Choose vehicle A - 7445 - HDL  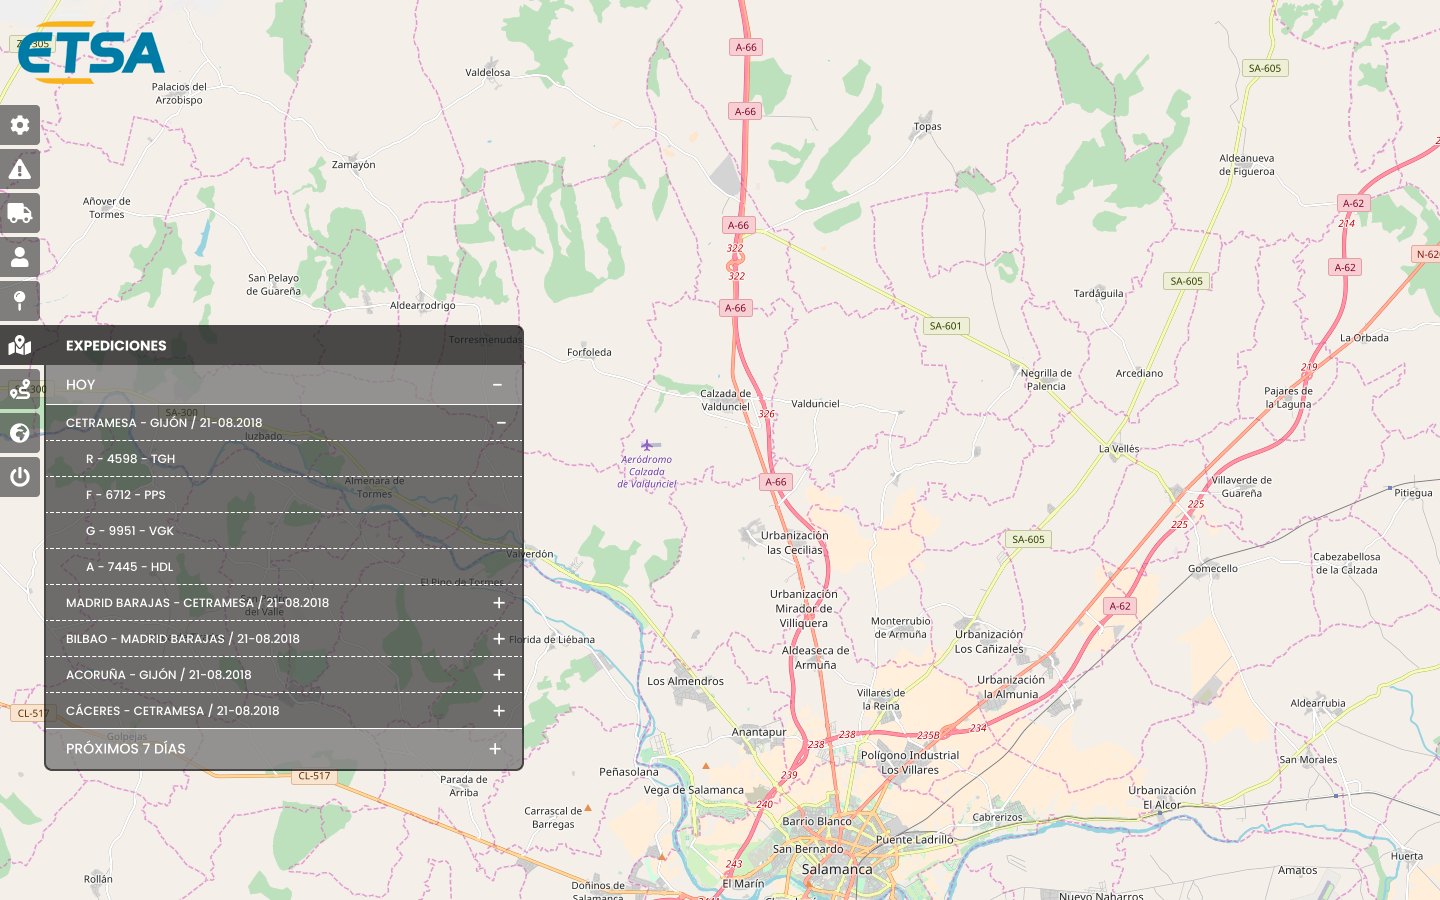tap(130, 567)
